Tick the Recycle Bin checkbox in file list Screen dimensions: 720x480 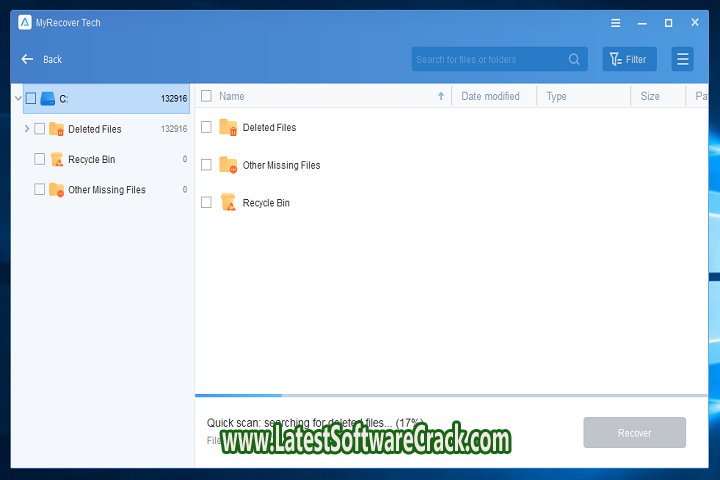click(x=206, y=203)
